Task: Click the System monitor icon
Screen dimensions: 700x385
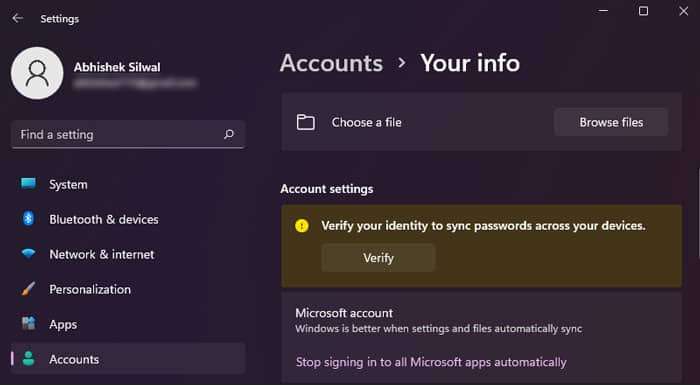Action: 29,184
